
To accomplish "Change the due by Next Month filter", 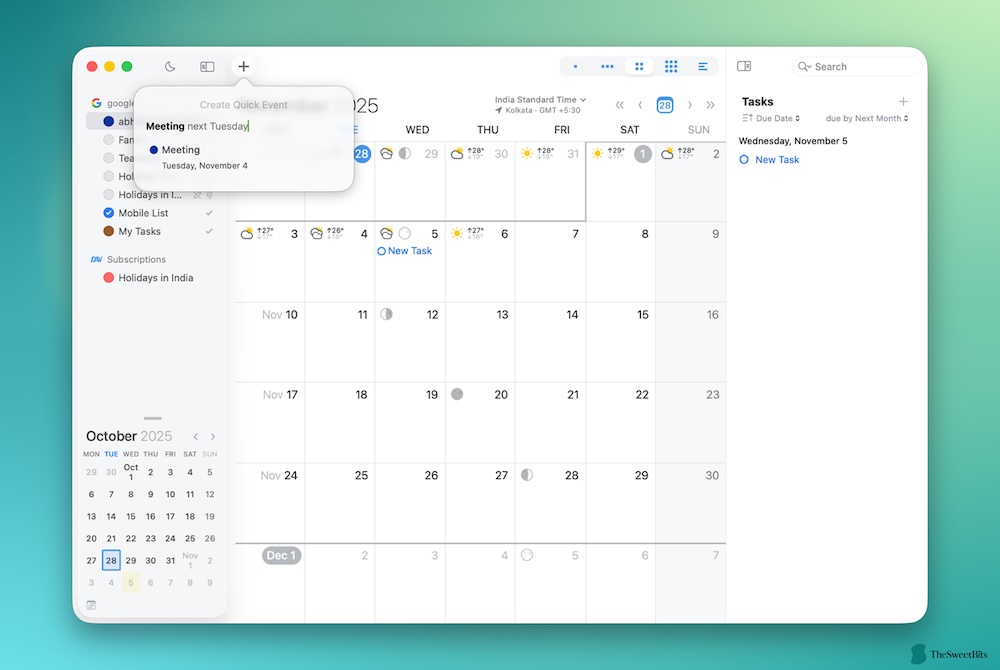I will 866,117.
